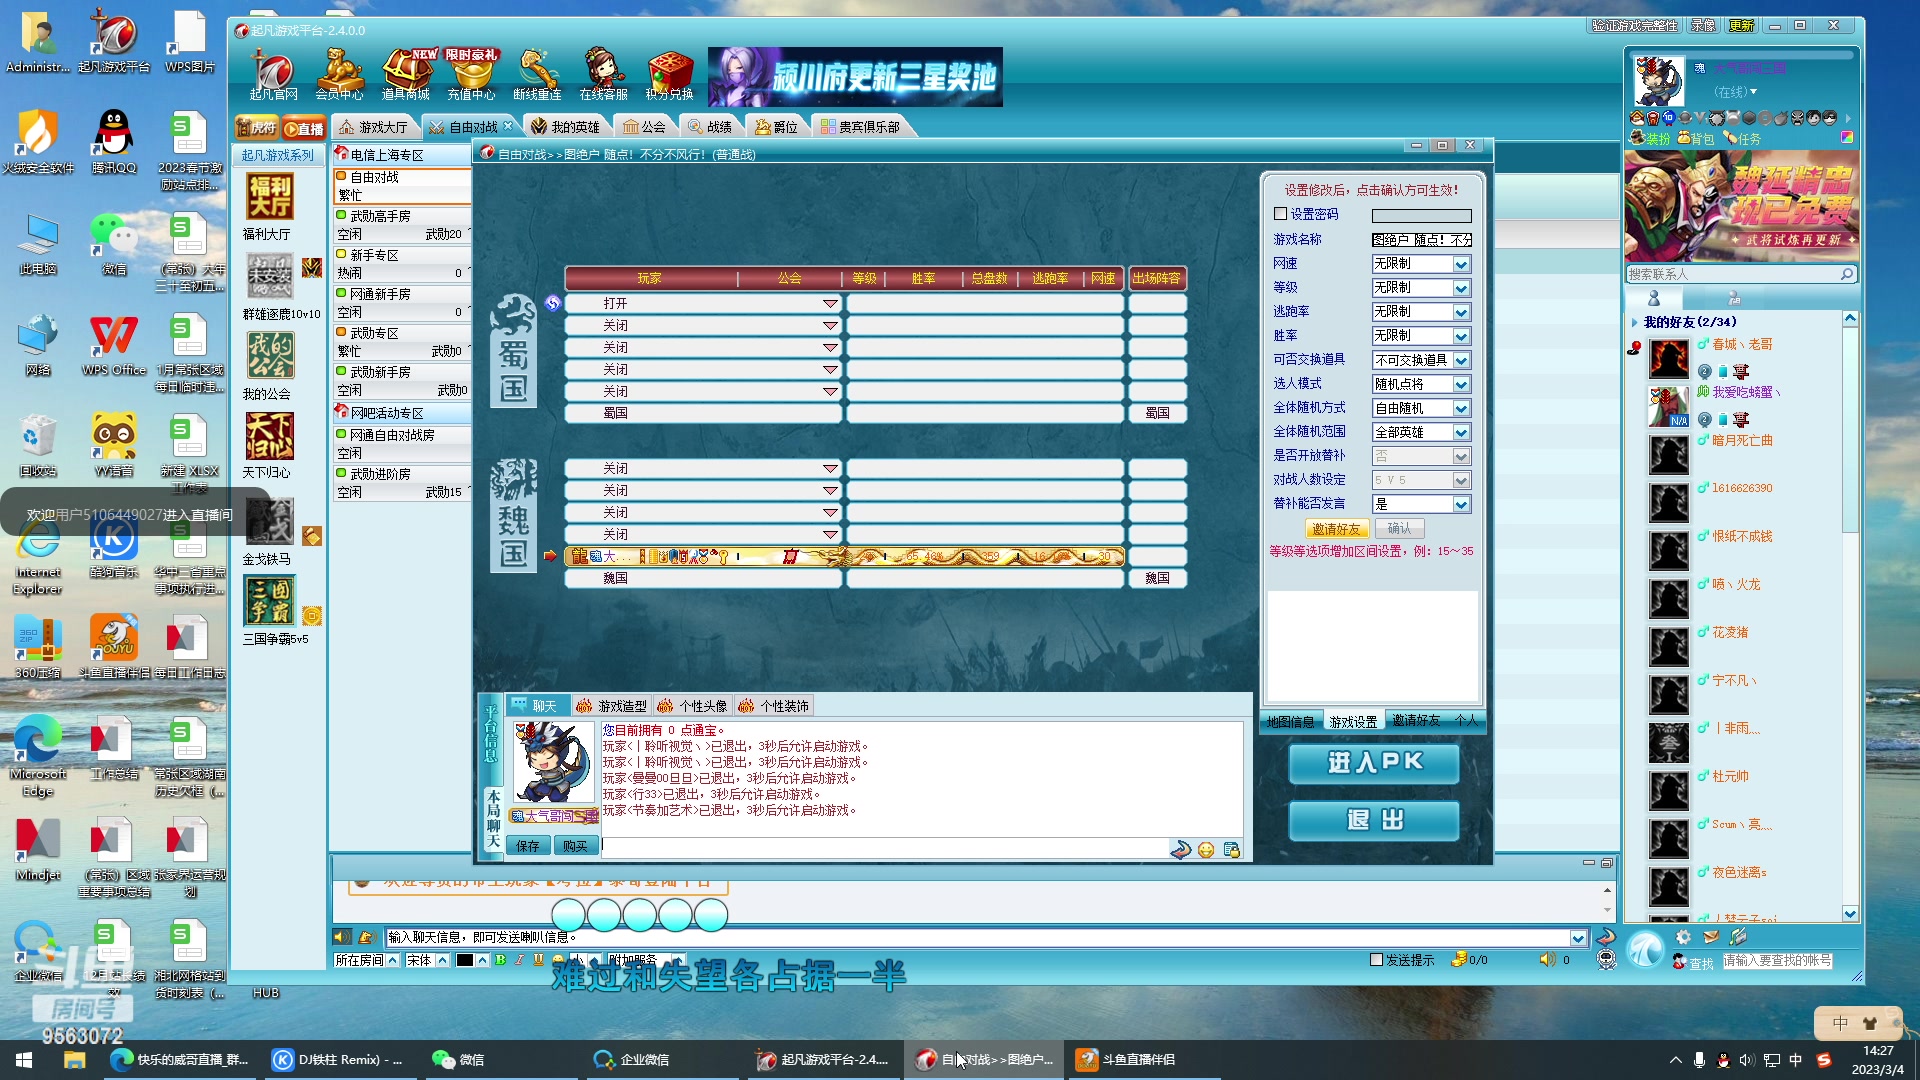Screen dimensions: 1920x1080
Task: Toggle italic I in lobby chat toolbar
Action: click(x=519, y=960)
